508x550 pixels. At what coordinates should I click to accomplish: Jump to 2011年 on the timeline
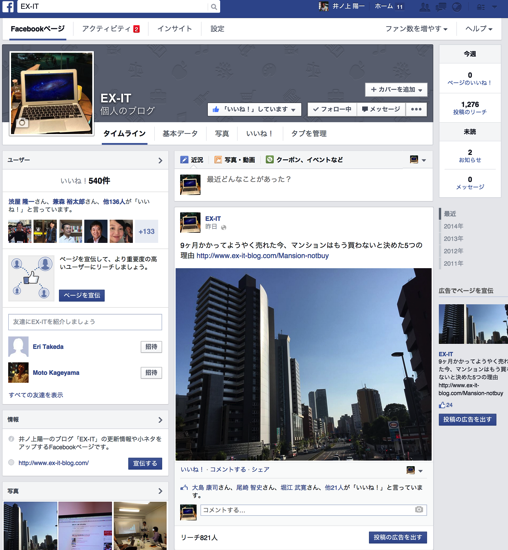coord(453,263)
